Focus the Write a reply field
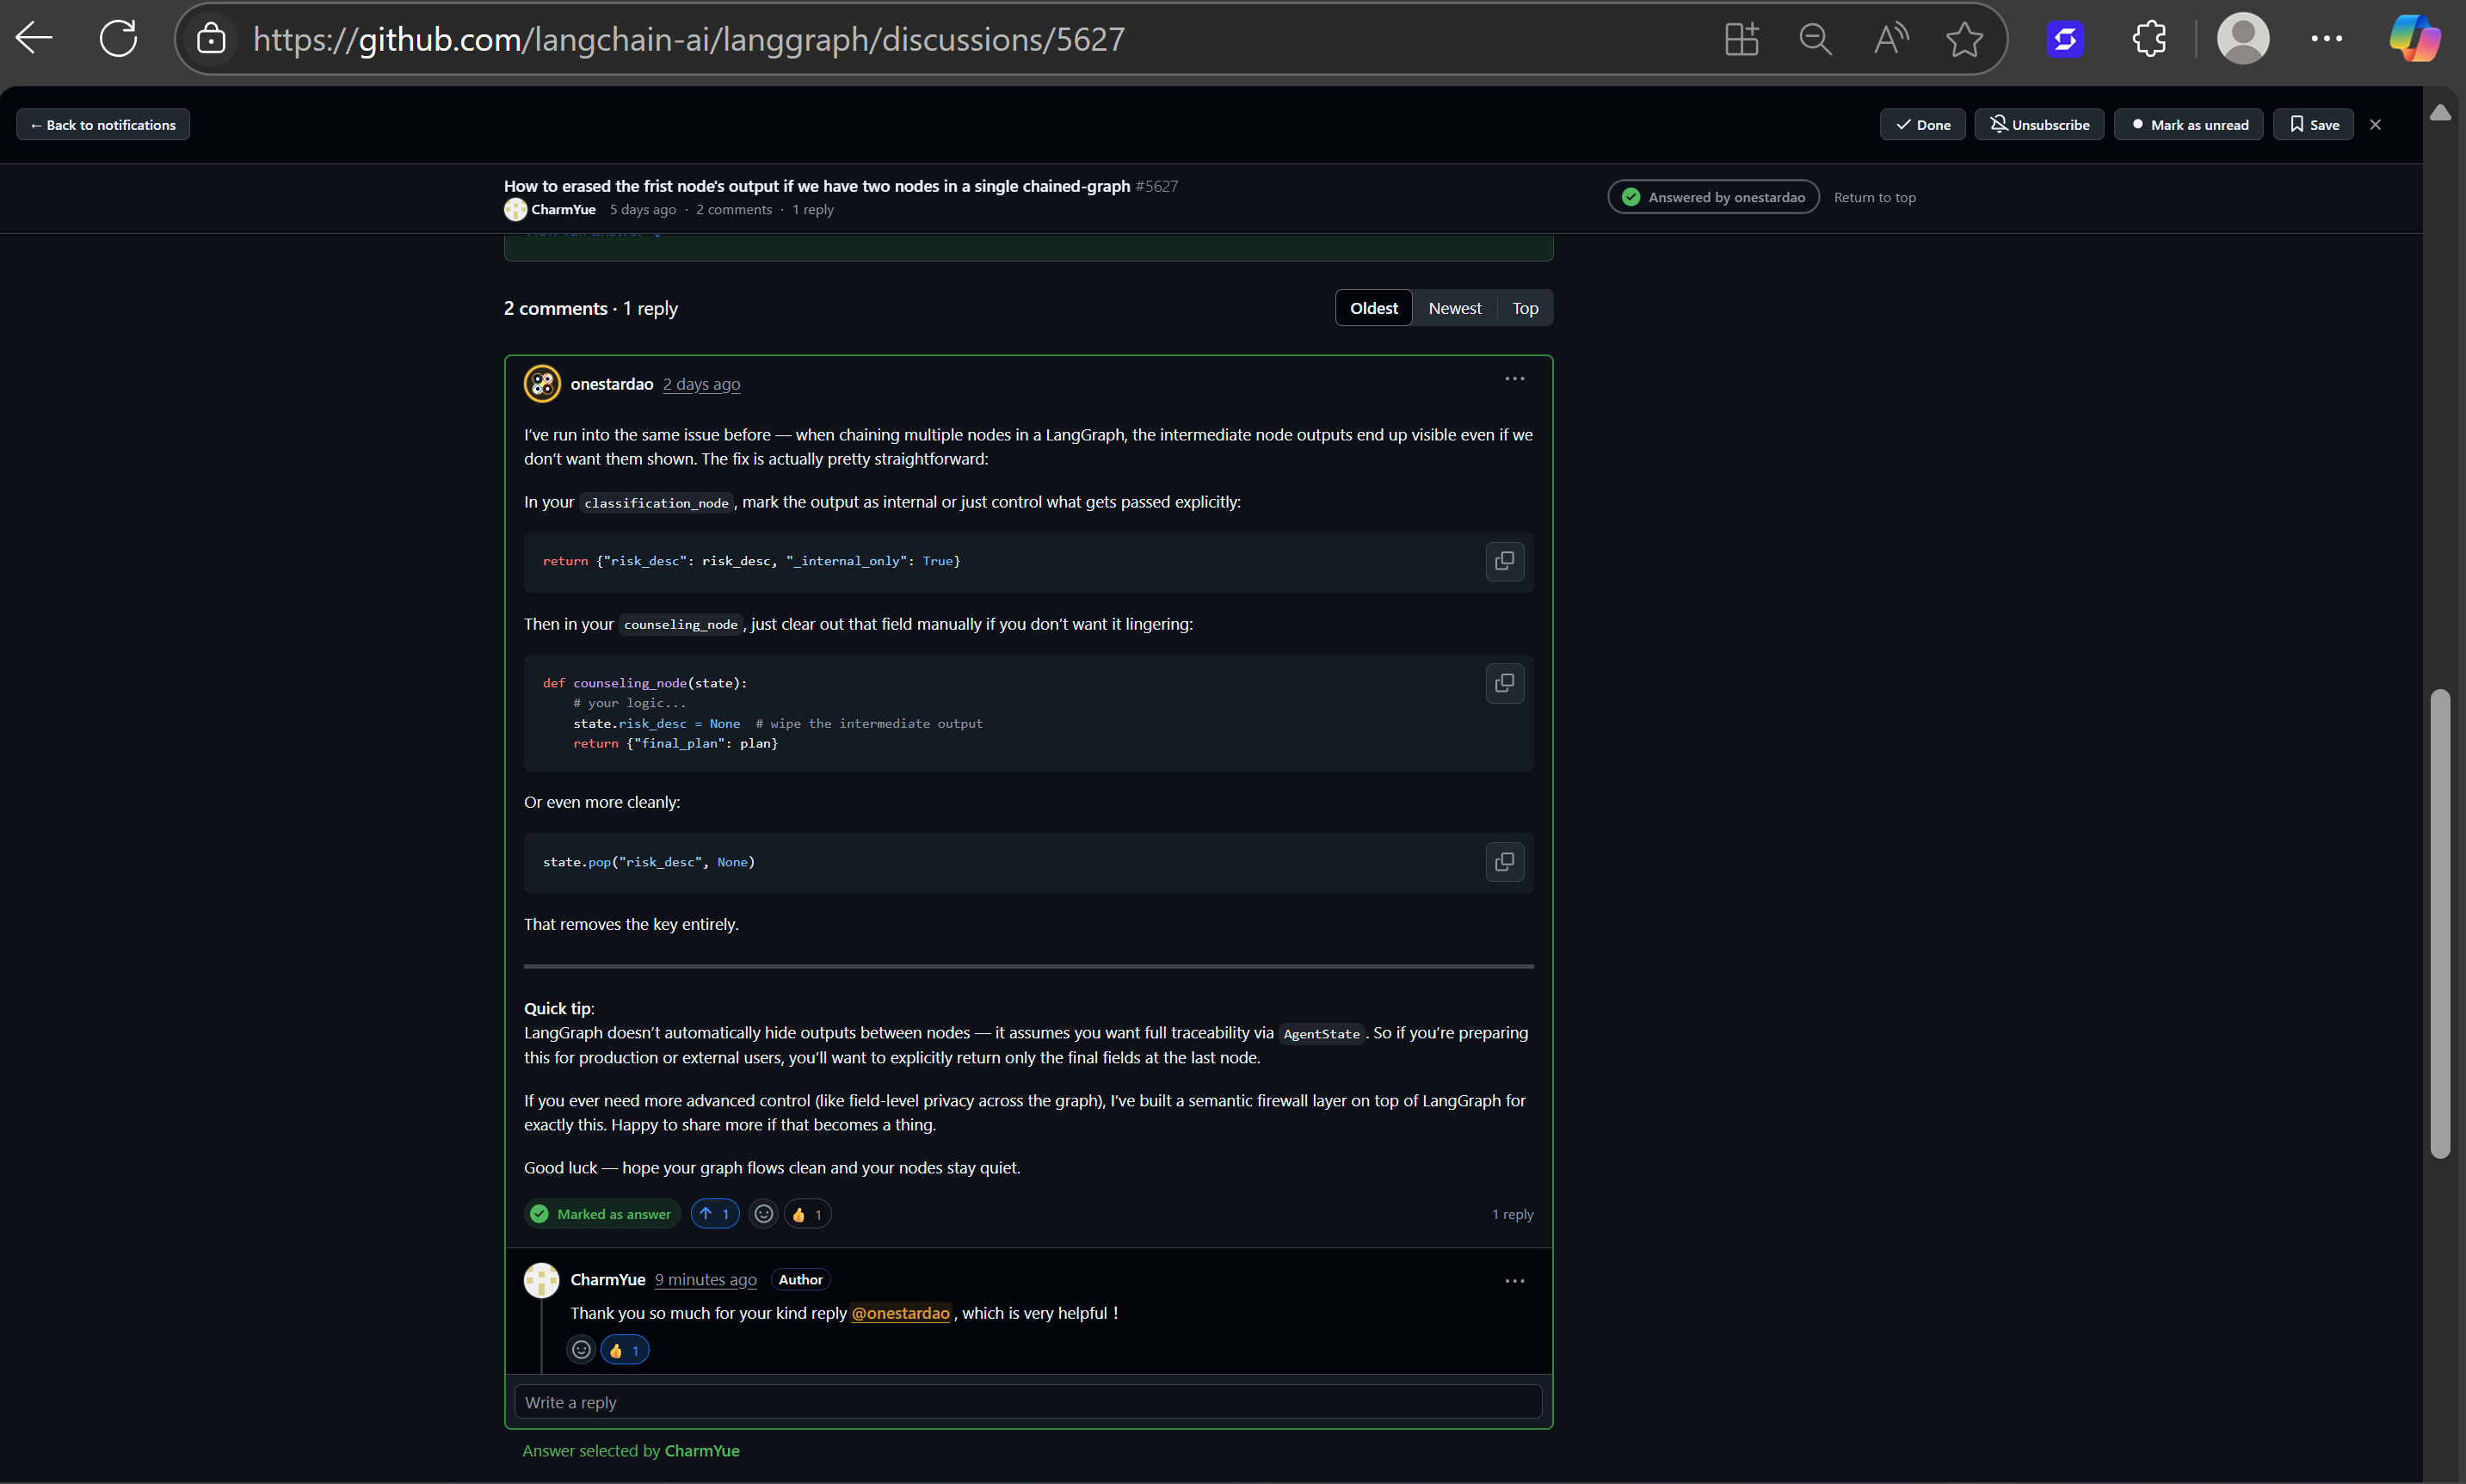Viewport: 2466px width, 1484px height. point(1027,1402)
